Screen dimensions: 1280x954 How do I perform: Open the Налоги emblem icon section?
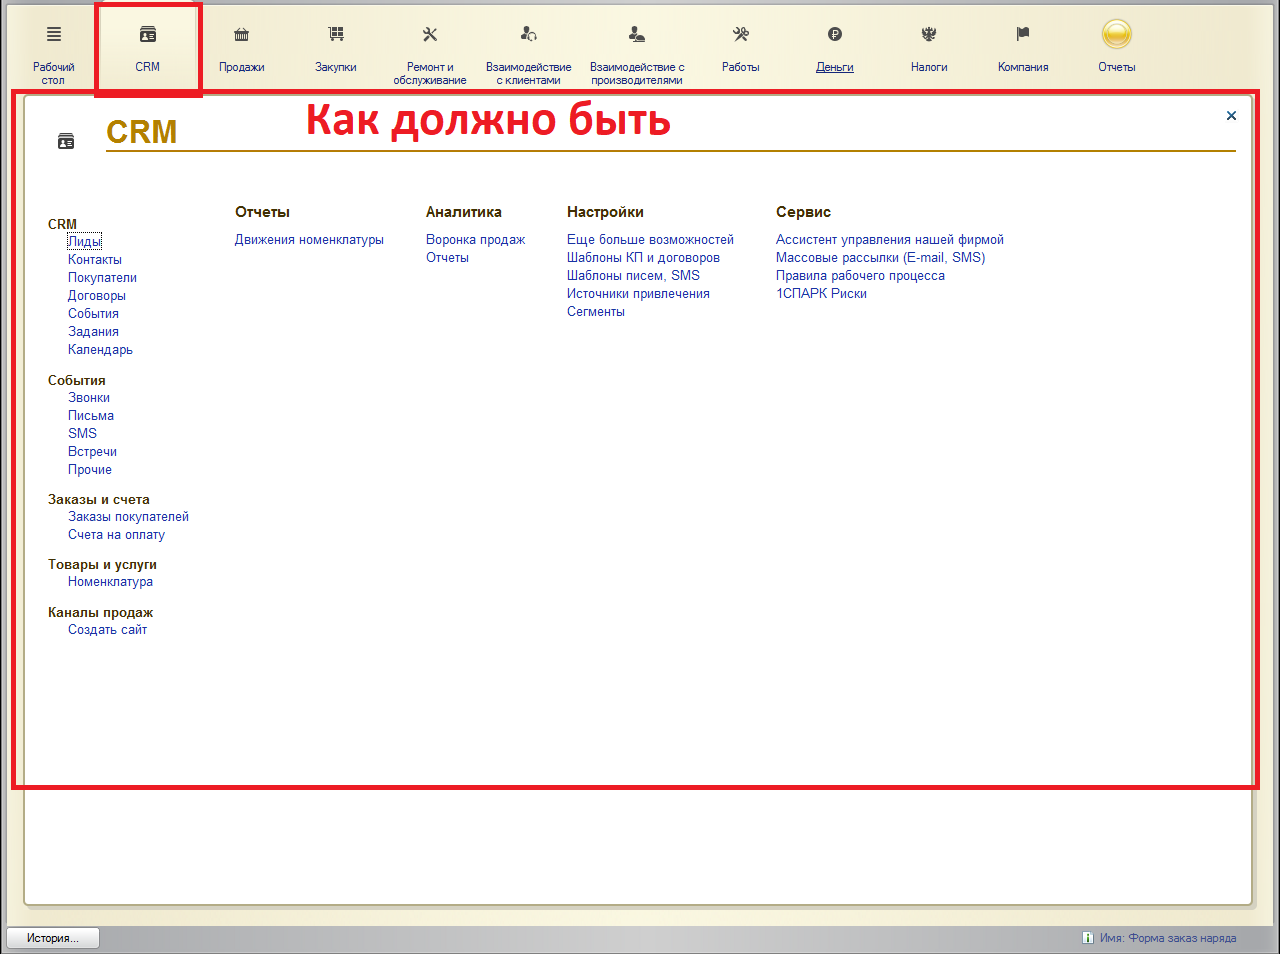(929, 35)
